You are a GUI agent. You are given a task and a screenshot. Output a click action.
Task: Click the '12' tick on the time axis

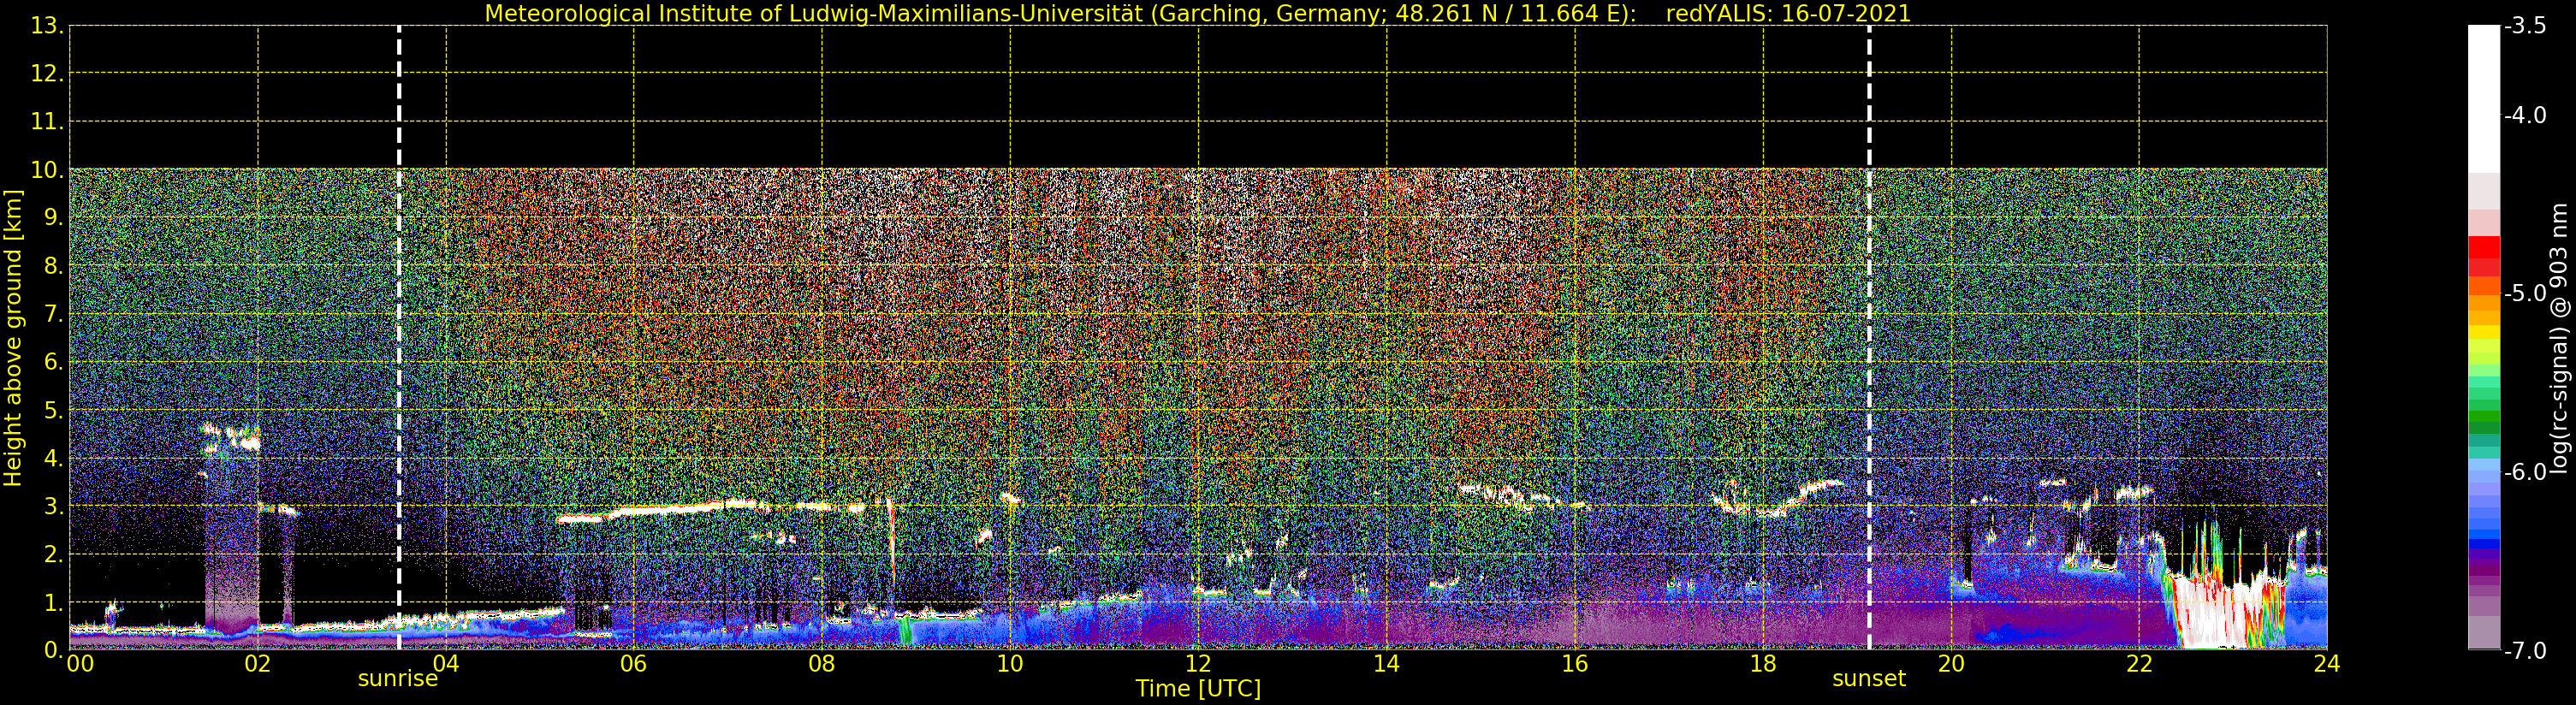coord(1198,663)
